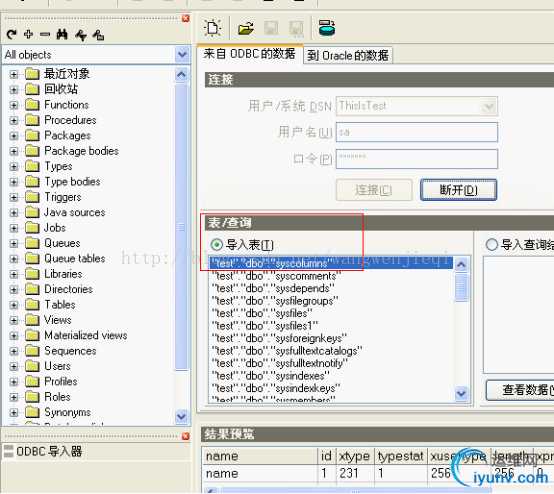The image size is (554, 494).
Task: Click the database import icon
Action: click(326, 28)
